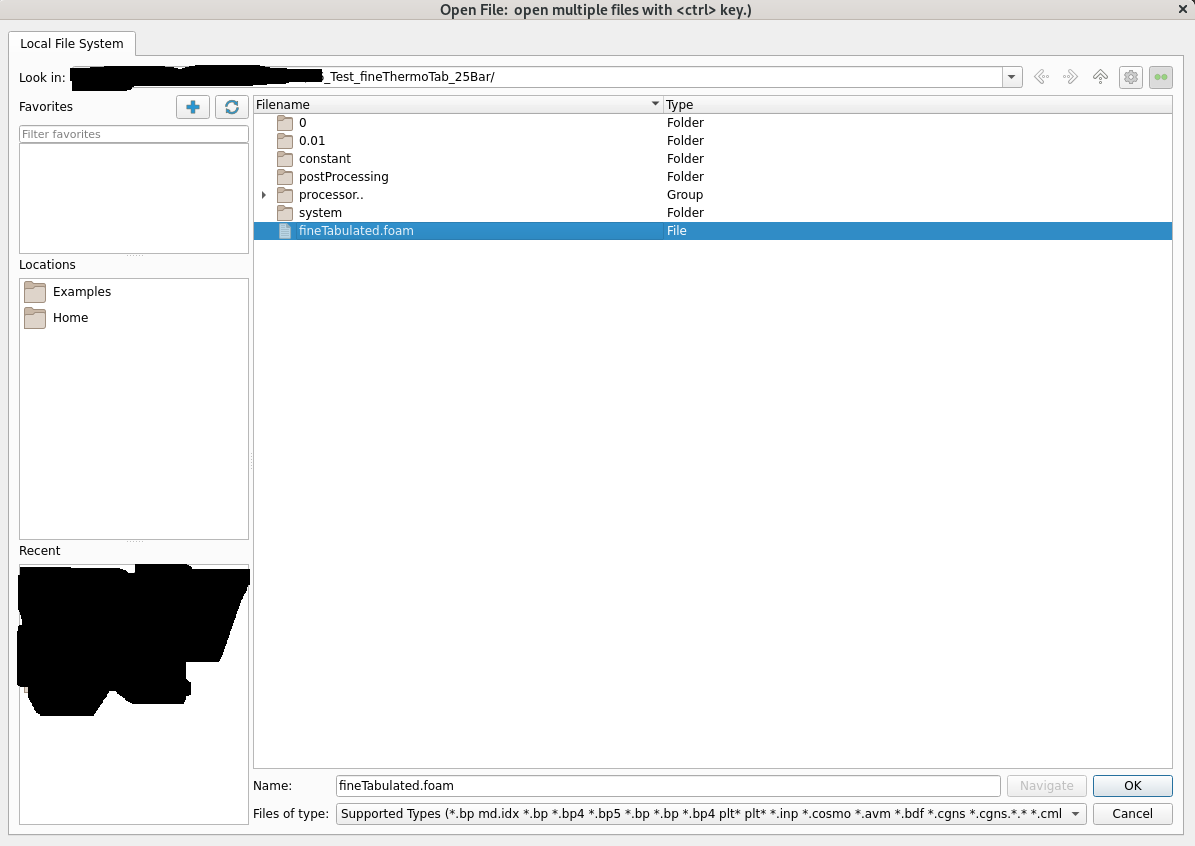Viewport: 1195px width, 846px height.
Task: Add current folder to favorites with plus icon
Action: click(x=193, y=107)
